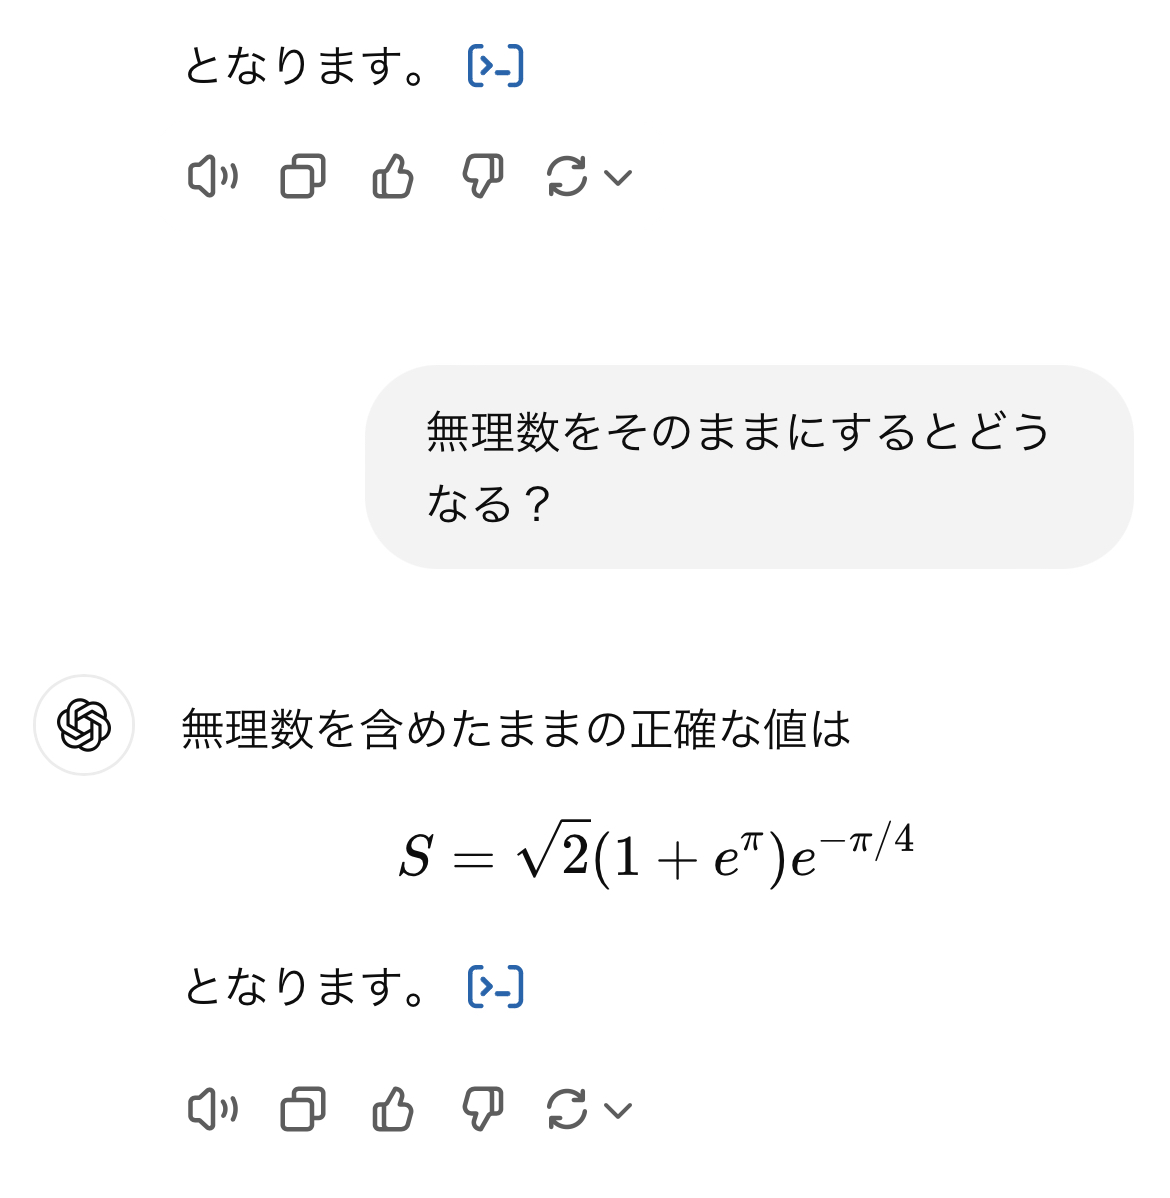Copy the response containing the formula

[x=303, y=1109]
